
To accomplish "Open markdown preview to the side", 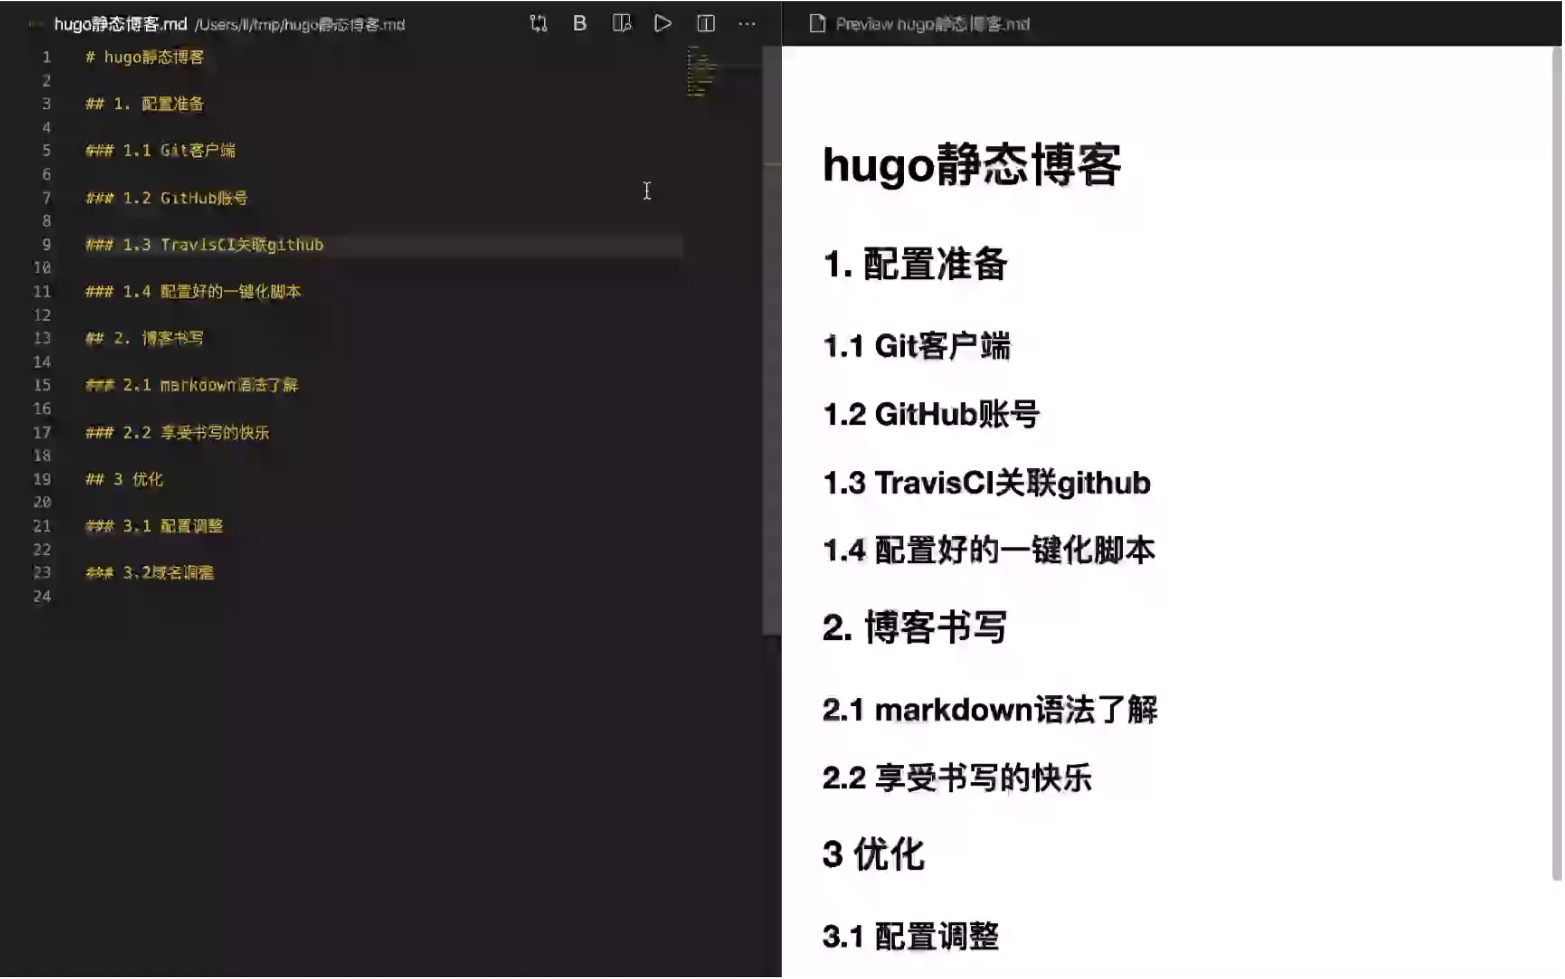I will [622, 23].
